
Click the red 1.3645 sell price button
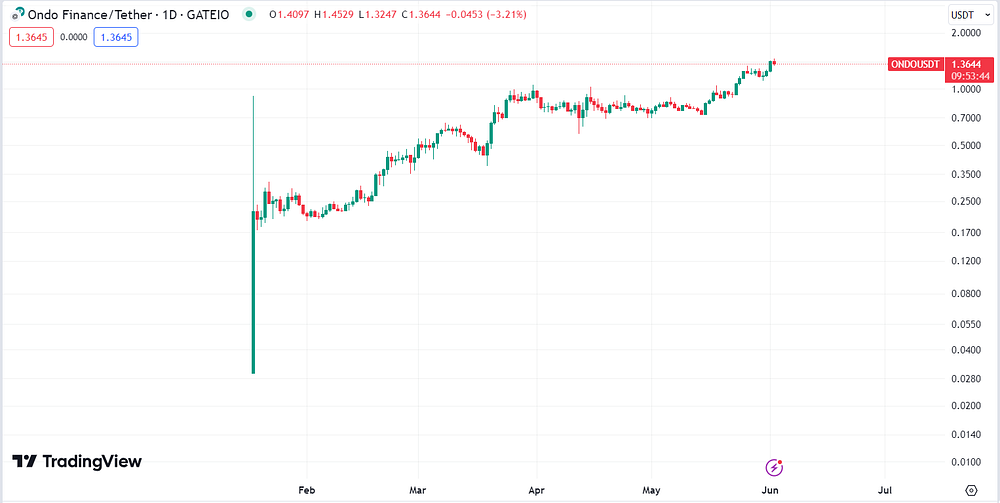31,37
